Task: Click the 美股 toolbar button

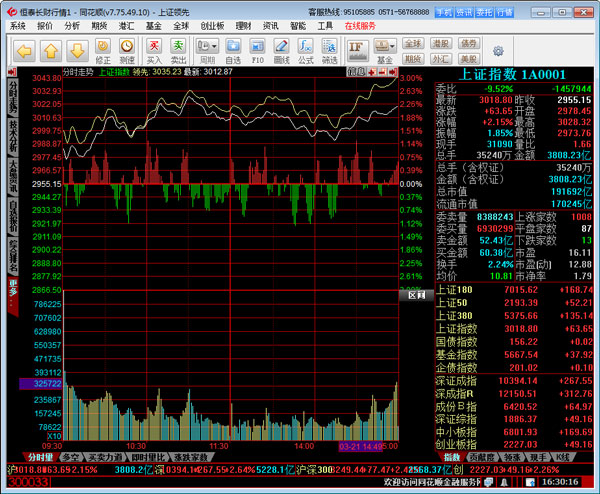Action: click(x=469, y=59)
